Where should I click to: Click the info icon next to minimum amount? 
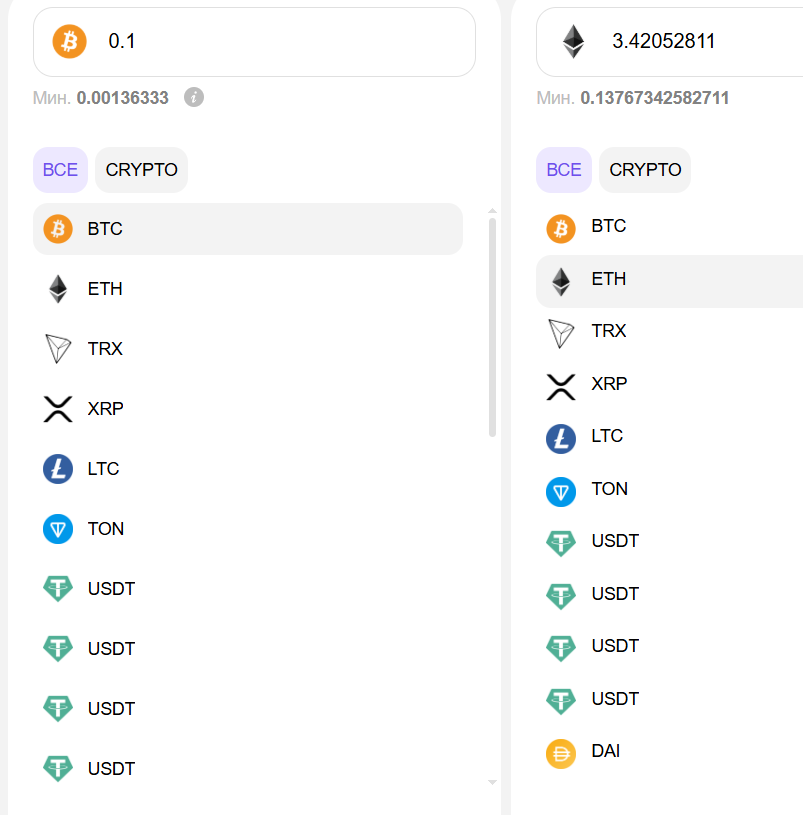pyautogui.click(x=194, y=97)
